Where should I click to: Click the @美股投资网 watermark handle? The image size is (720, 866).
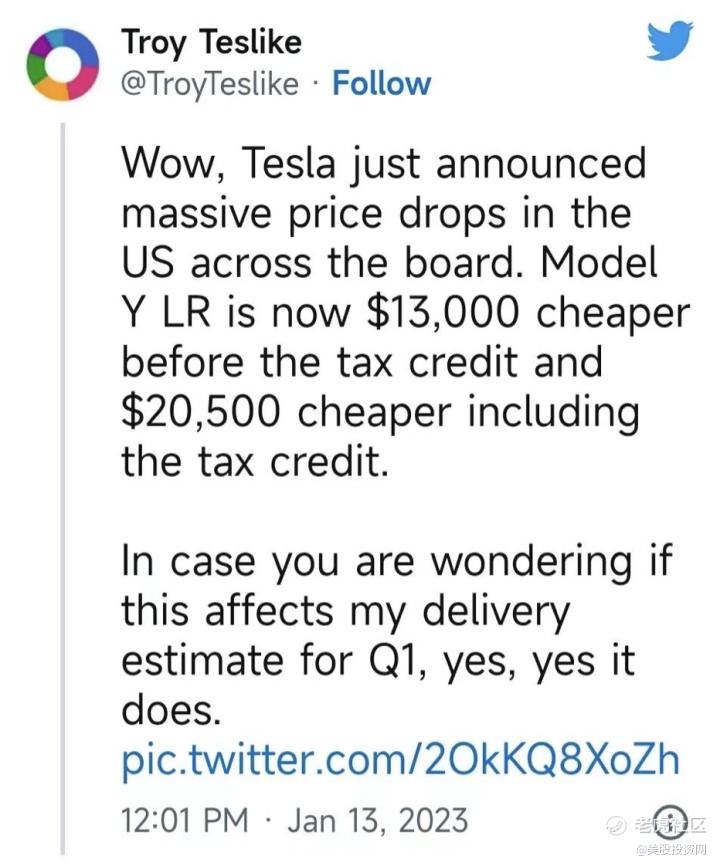coord(673,849)
